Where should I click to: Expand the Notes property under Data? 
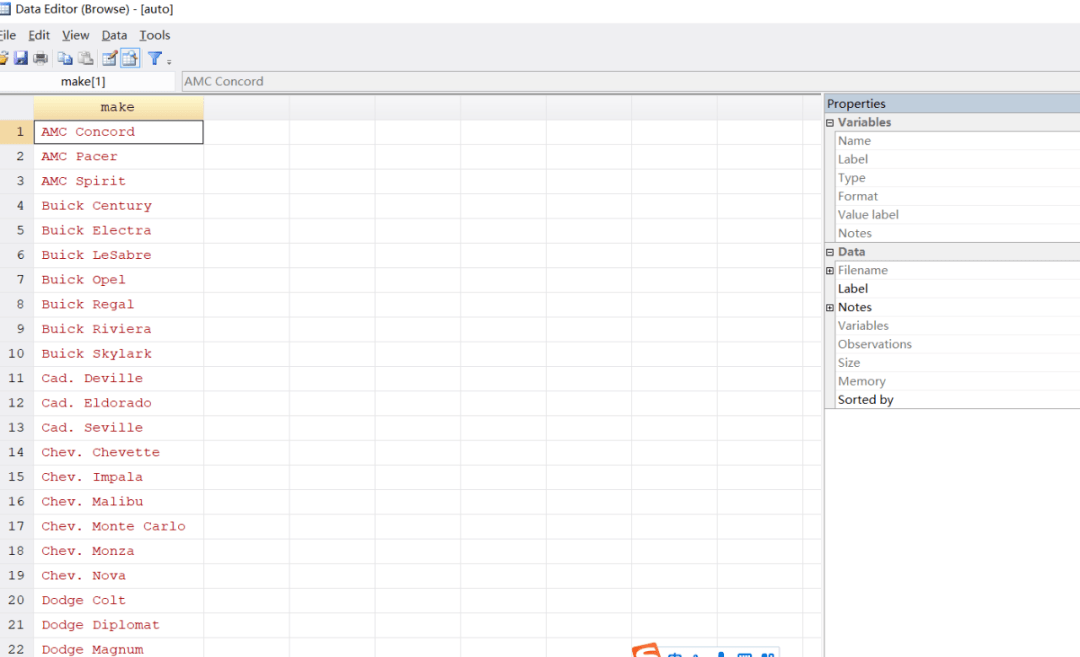(830, 308)
